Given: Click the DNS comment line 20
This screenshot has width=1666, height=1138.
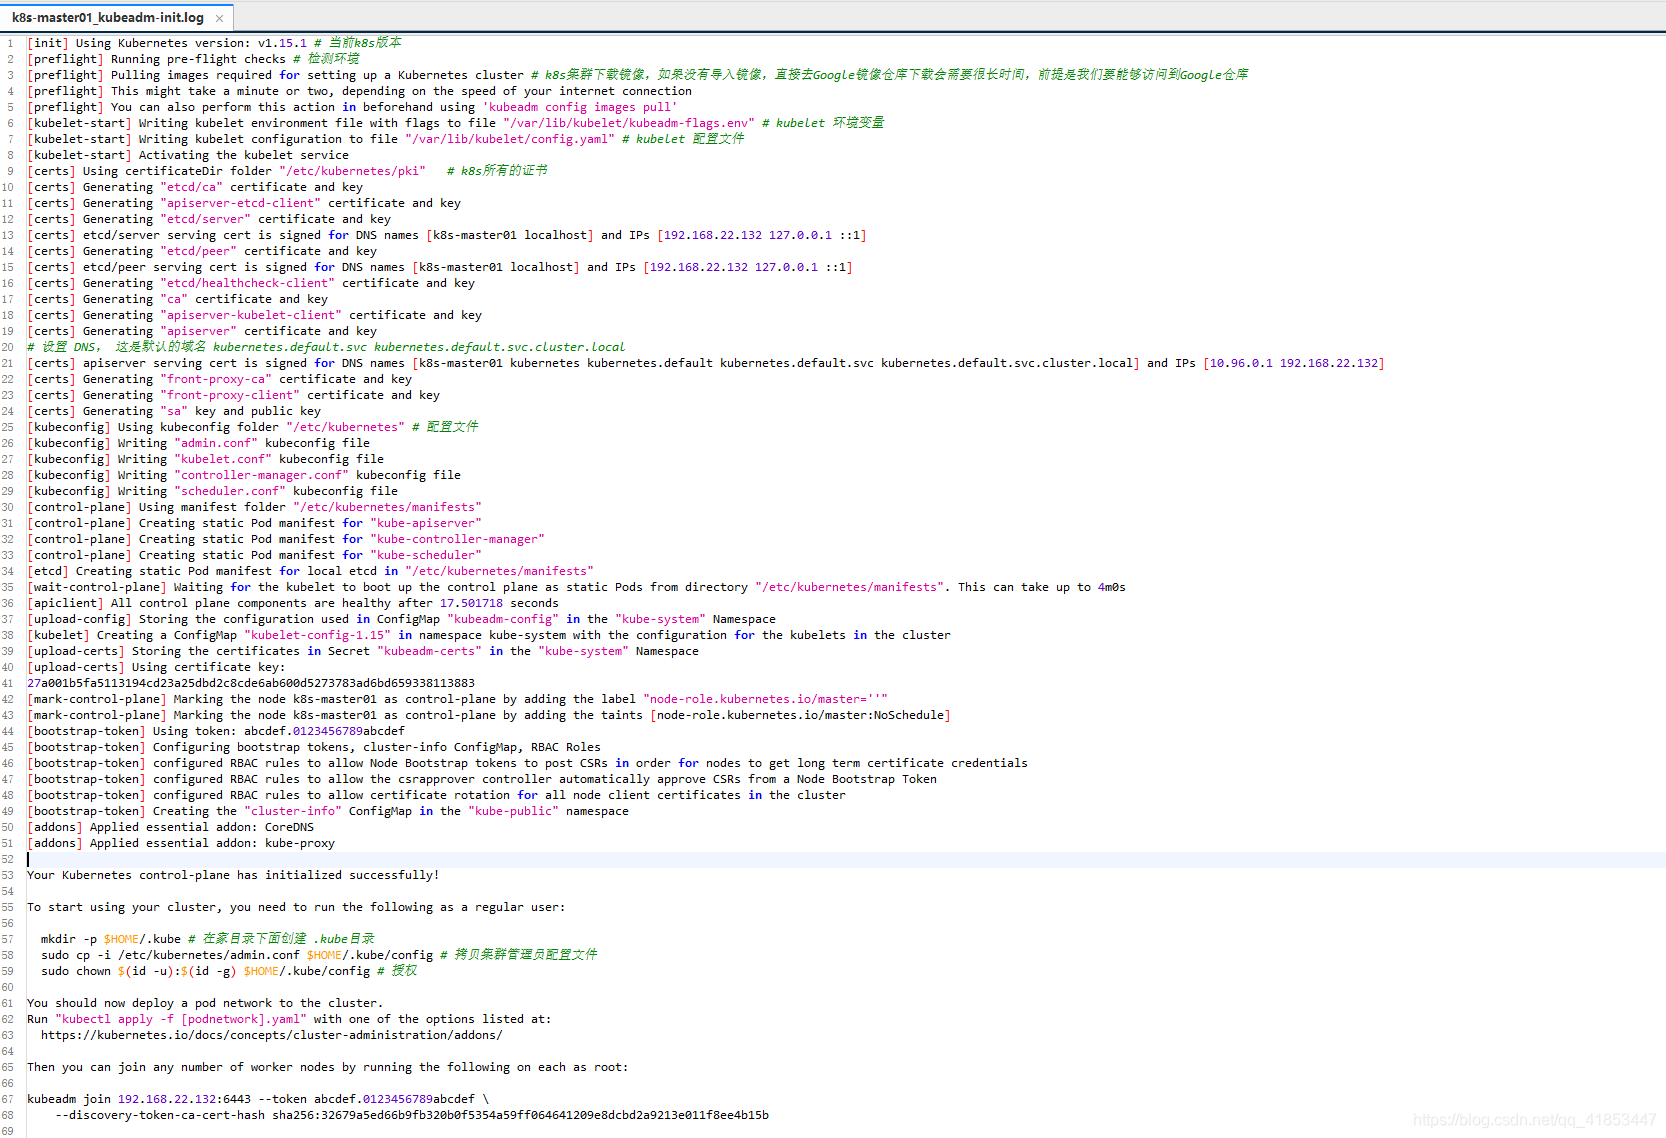Looking at the screenshot, I should (326, 347).
